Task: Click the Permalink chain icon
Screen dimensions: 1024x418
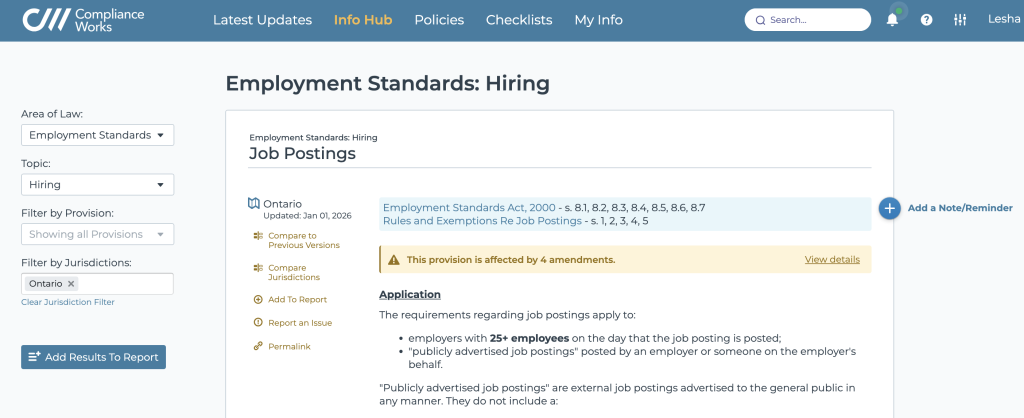Action: tap(258, 346)
